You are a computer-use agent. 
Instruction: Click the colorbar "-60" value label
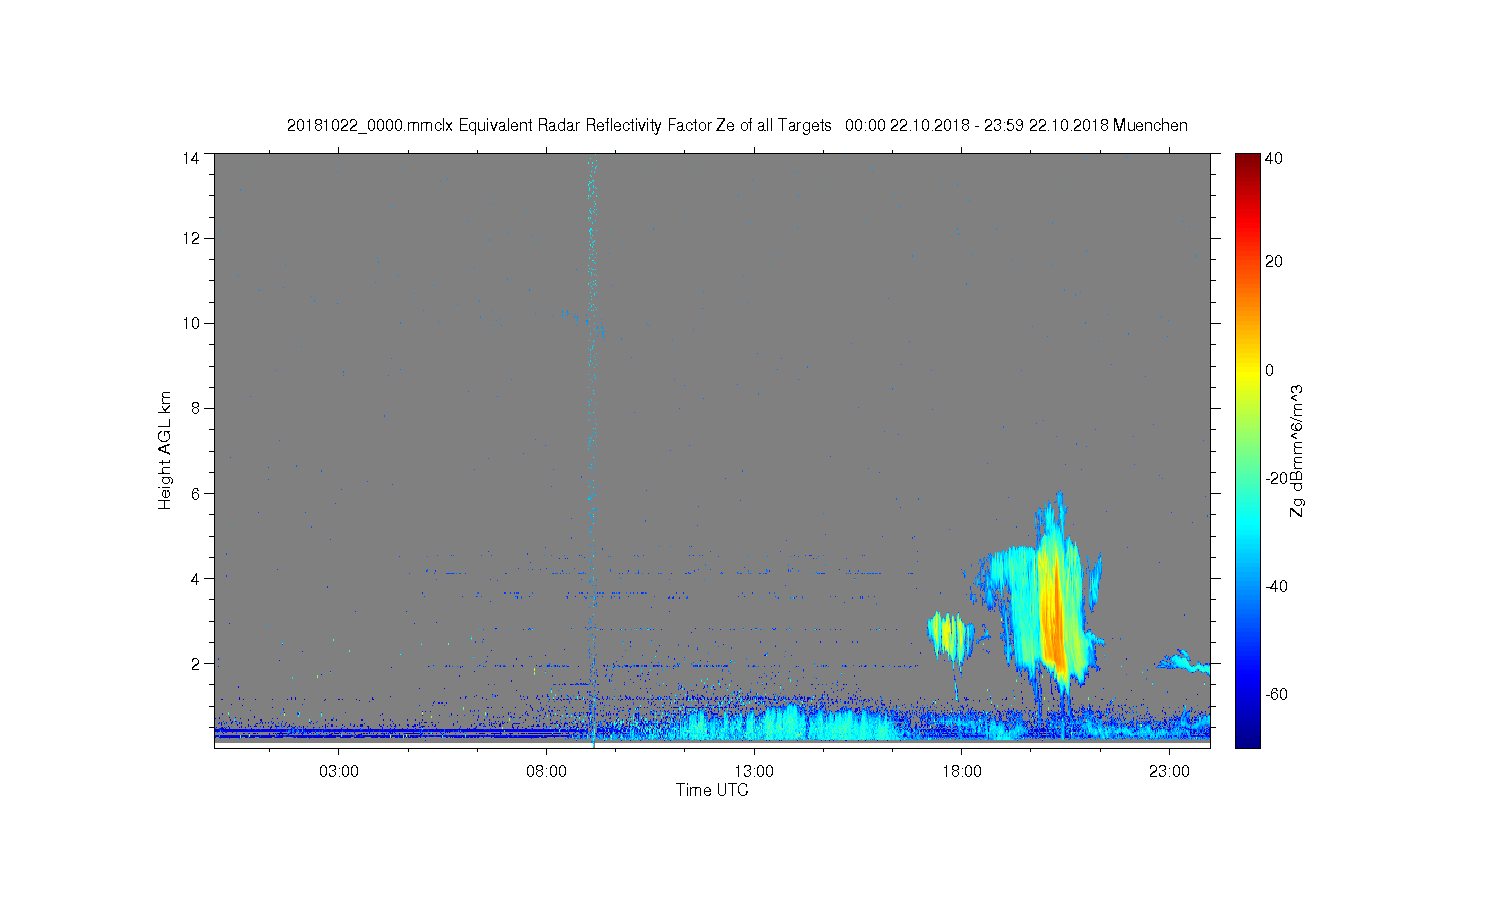pyautogui.click(x=1276, y=694)
